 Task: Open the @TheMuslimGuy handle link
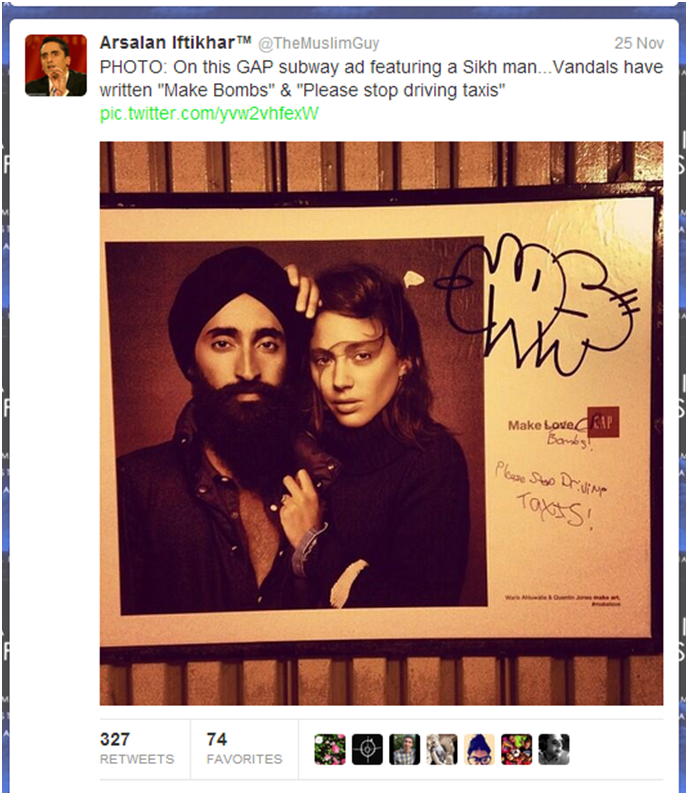coord(318,44)
